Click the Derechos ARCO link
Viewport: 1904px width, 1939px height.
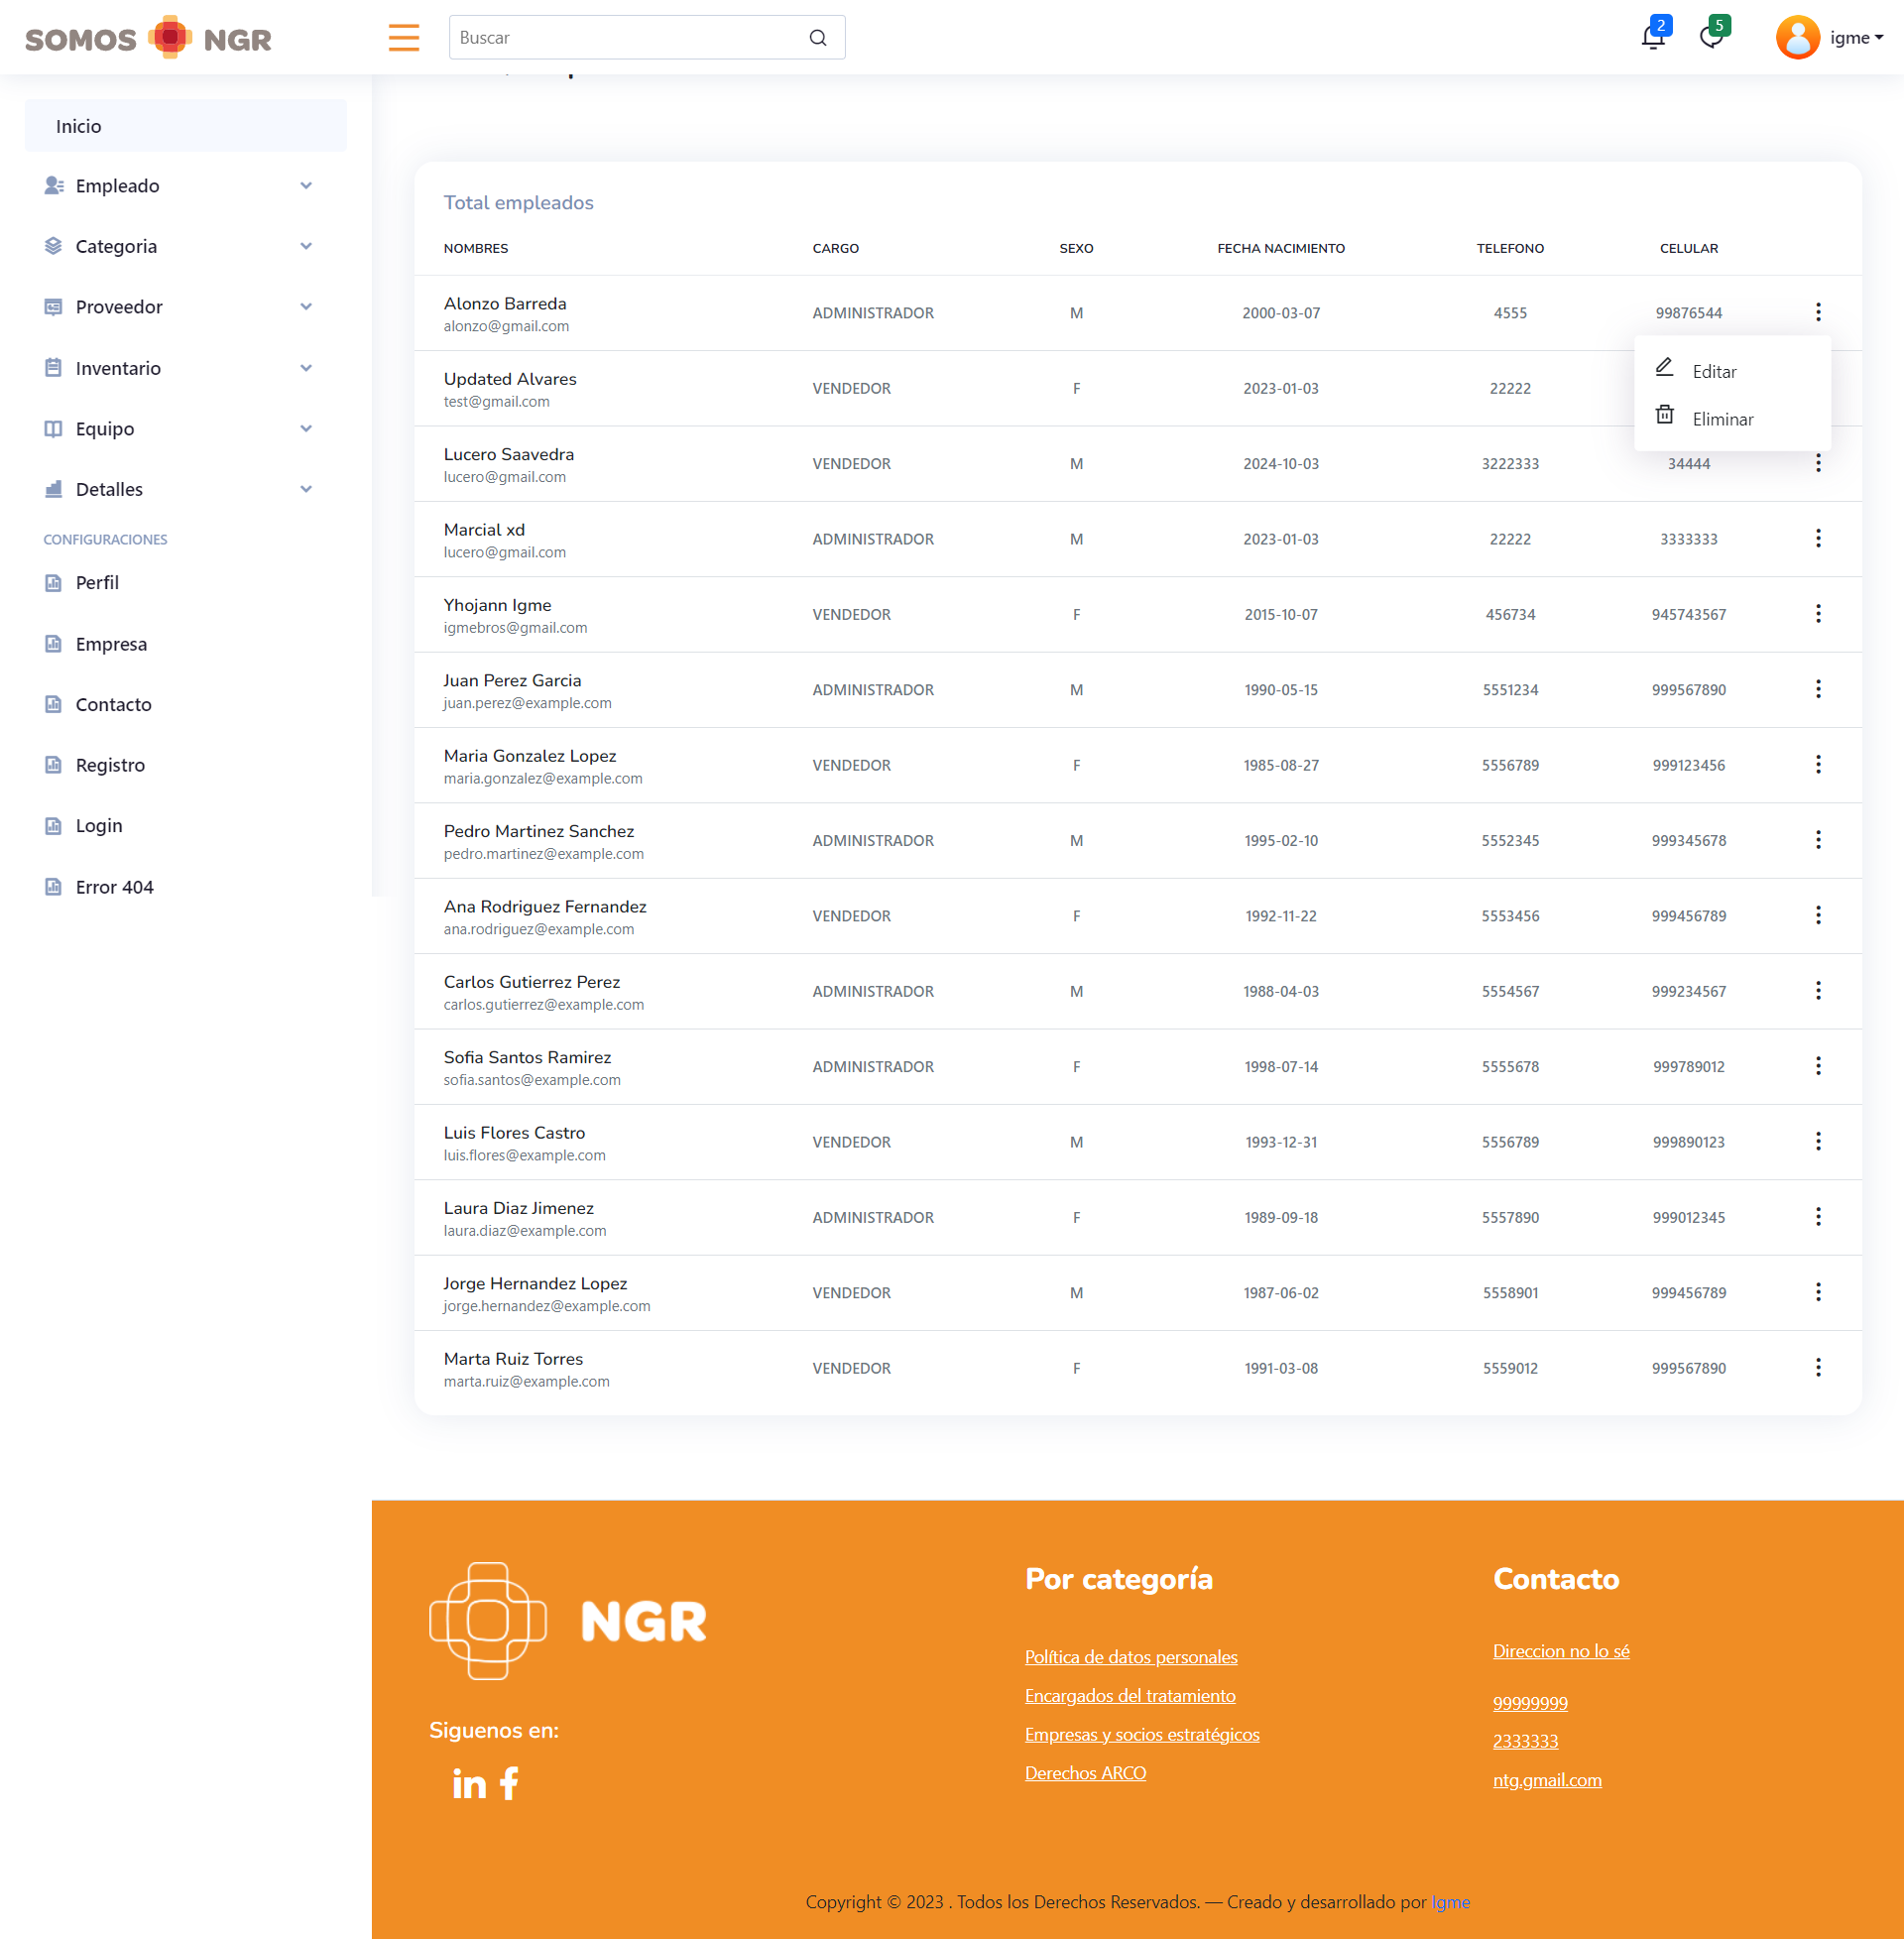1085,1772
